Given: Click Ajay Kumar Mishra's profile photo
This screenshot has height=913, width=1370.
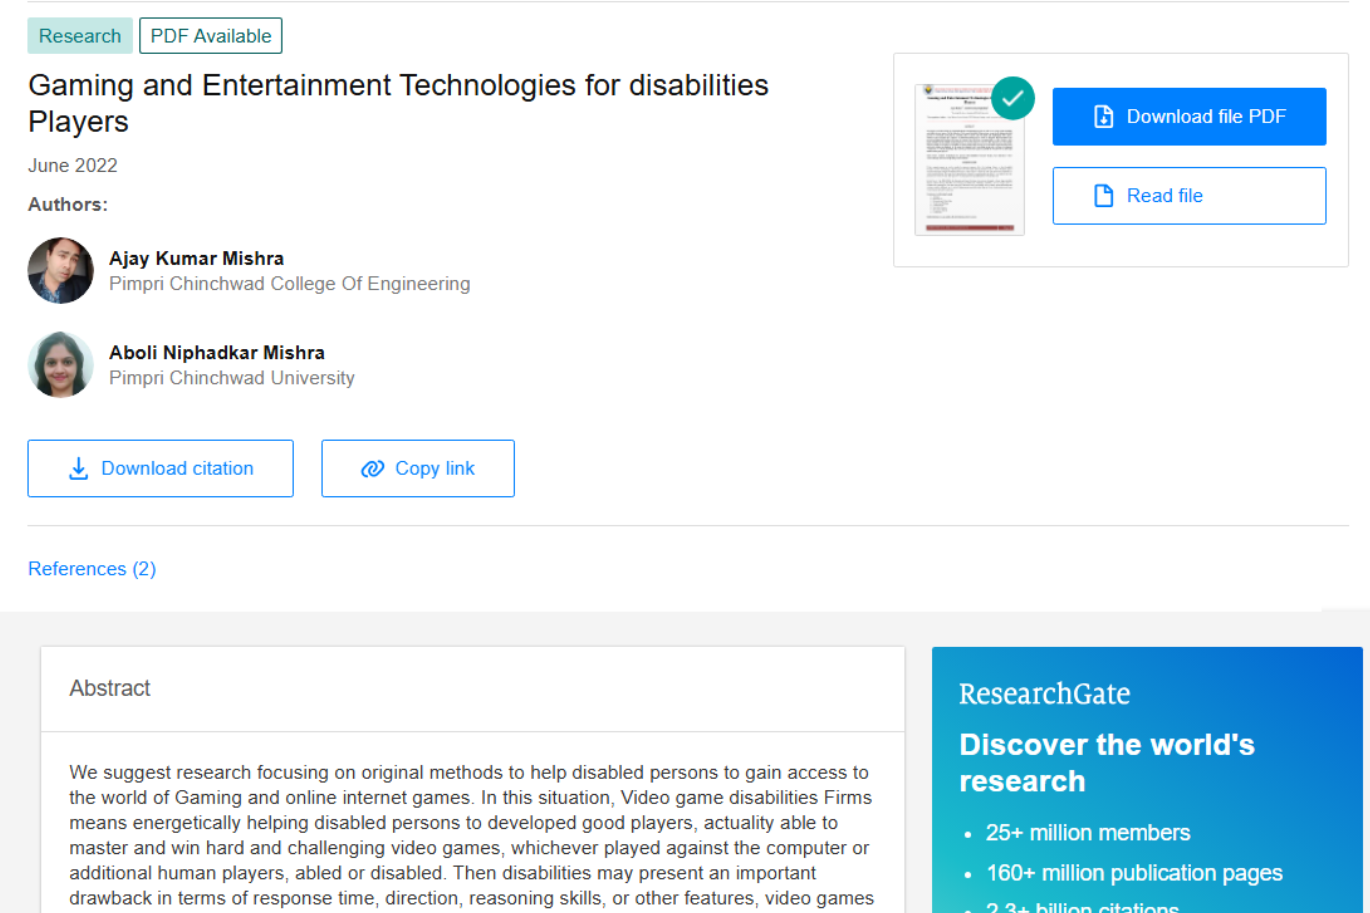Looking at the screenshot, I should point(60,270).
